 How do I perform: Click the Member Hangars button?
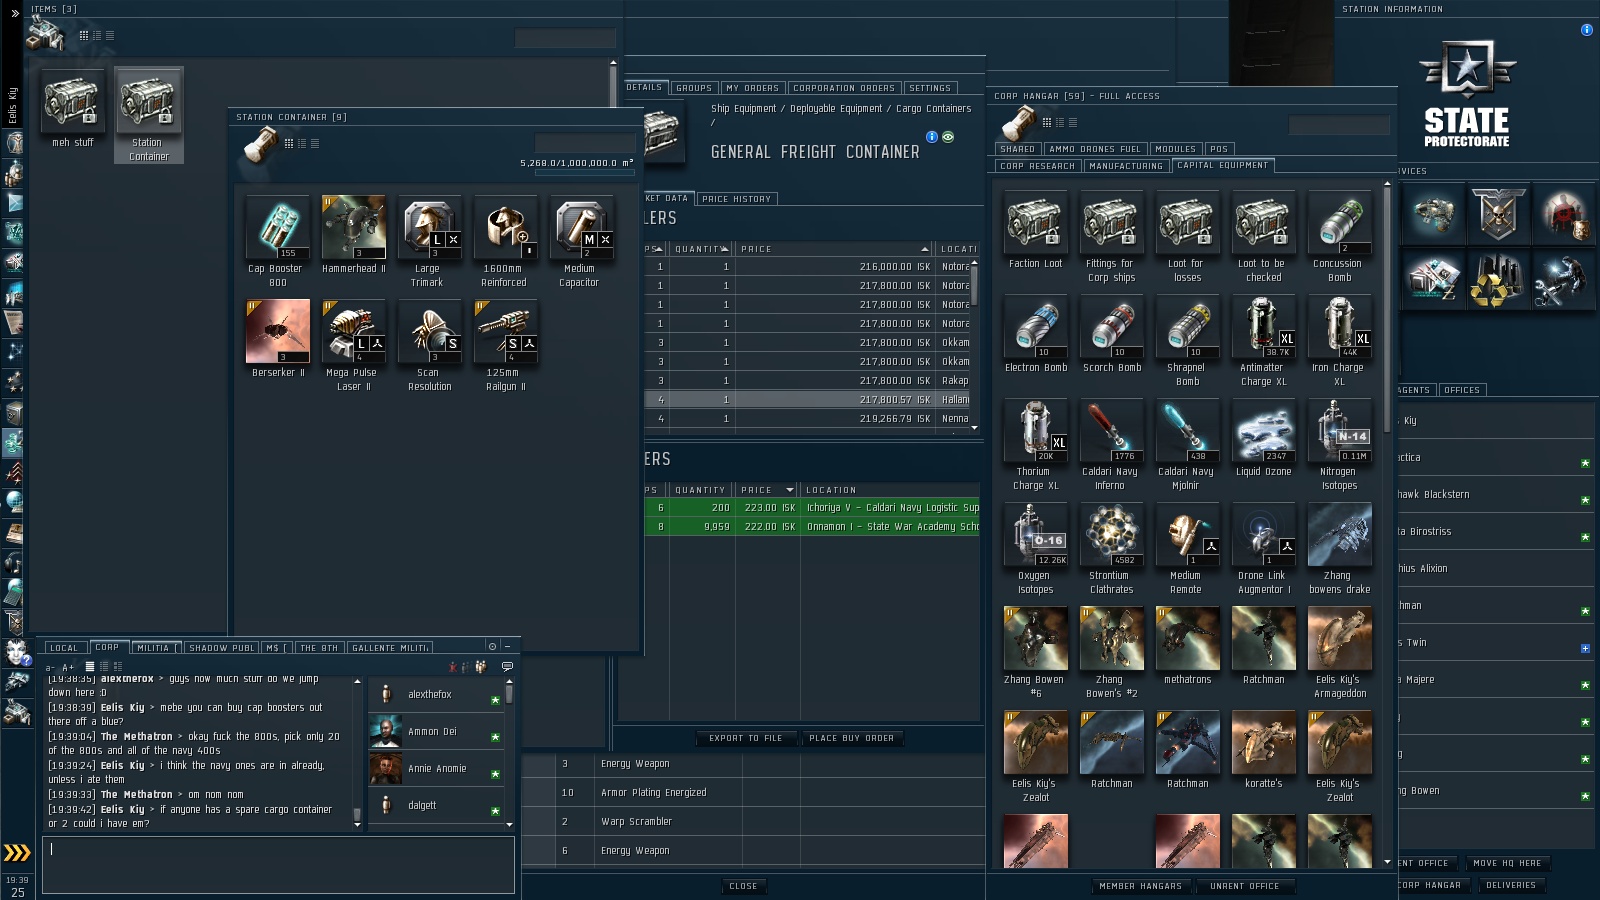click(1141, 886)
